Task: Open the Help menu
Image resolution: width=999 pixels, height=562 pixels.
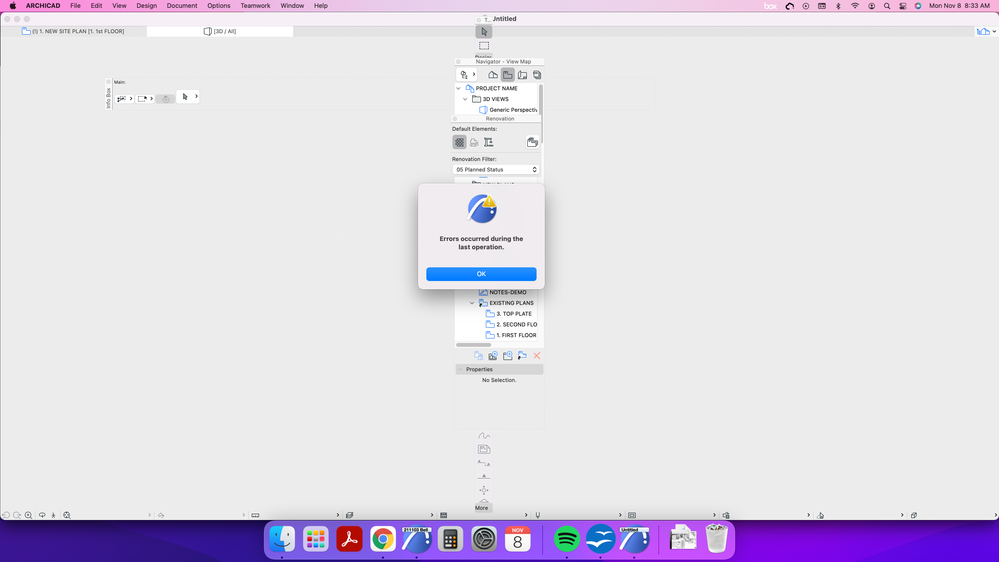Action: click(320, 6)
